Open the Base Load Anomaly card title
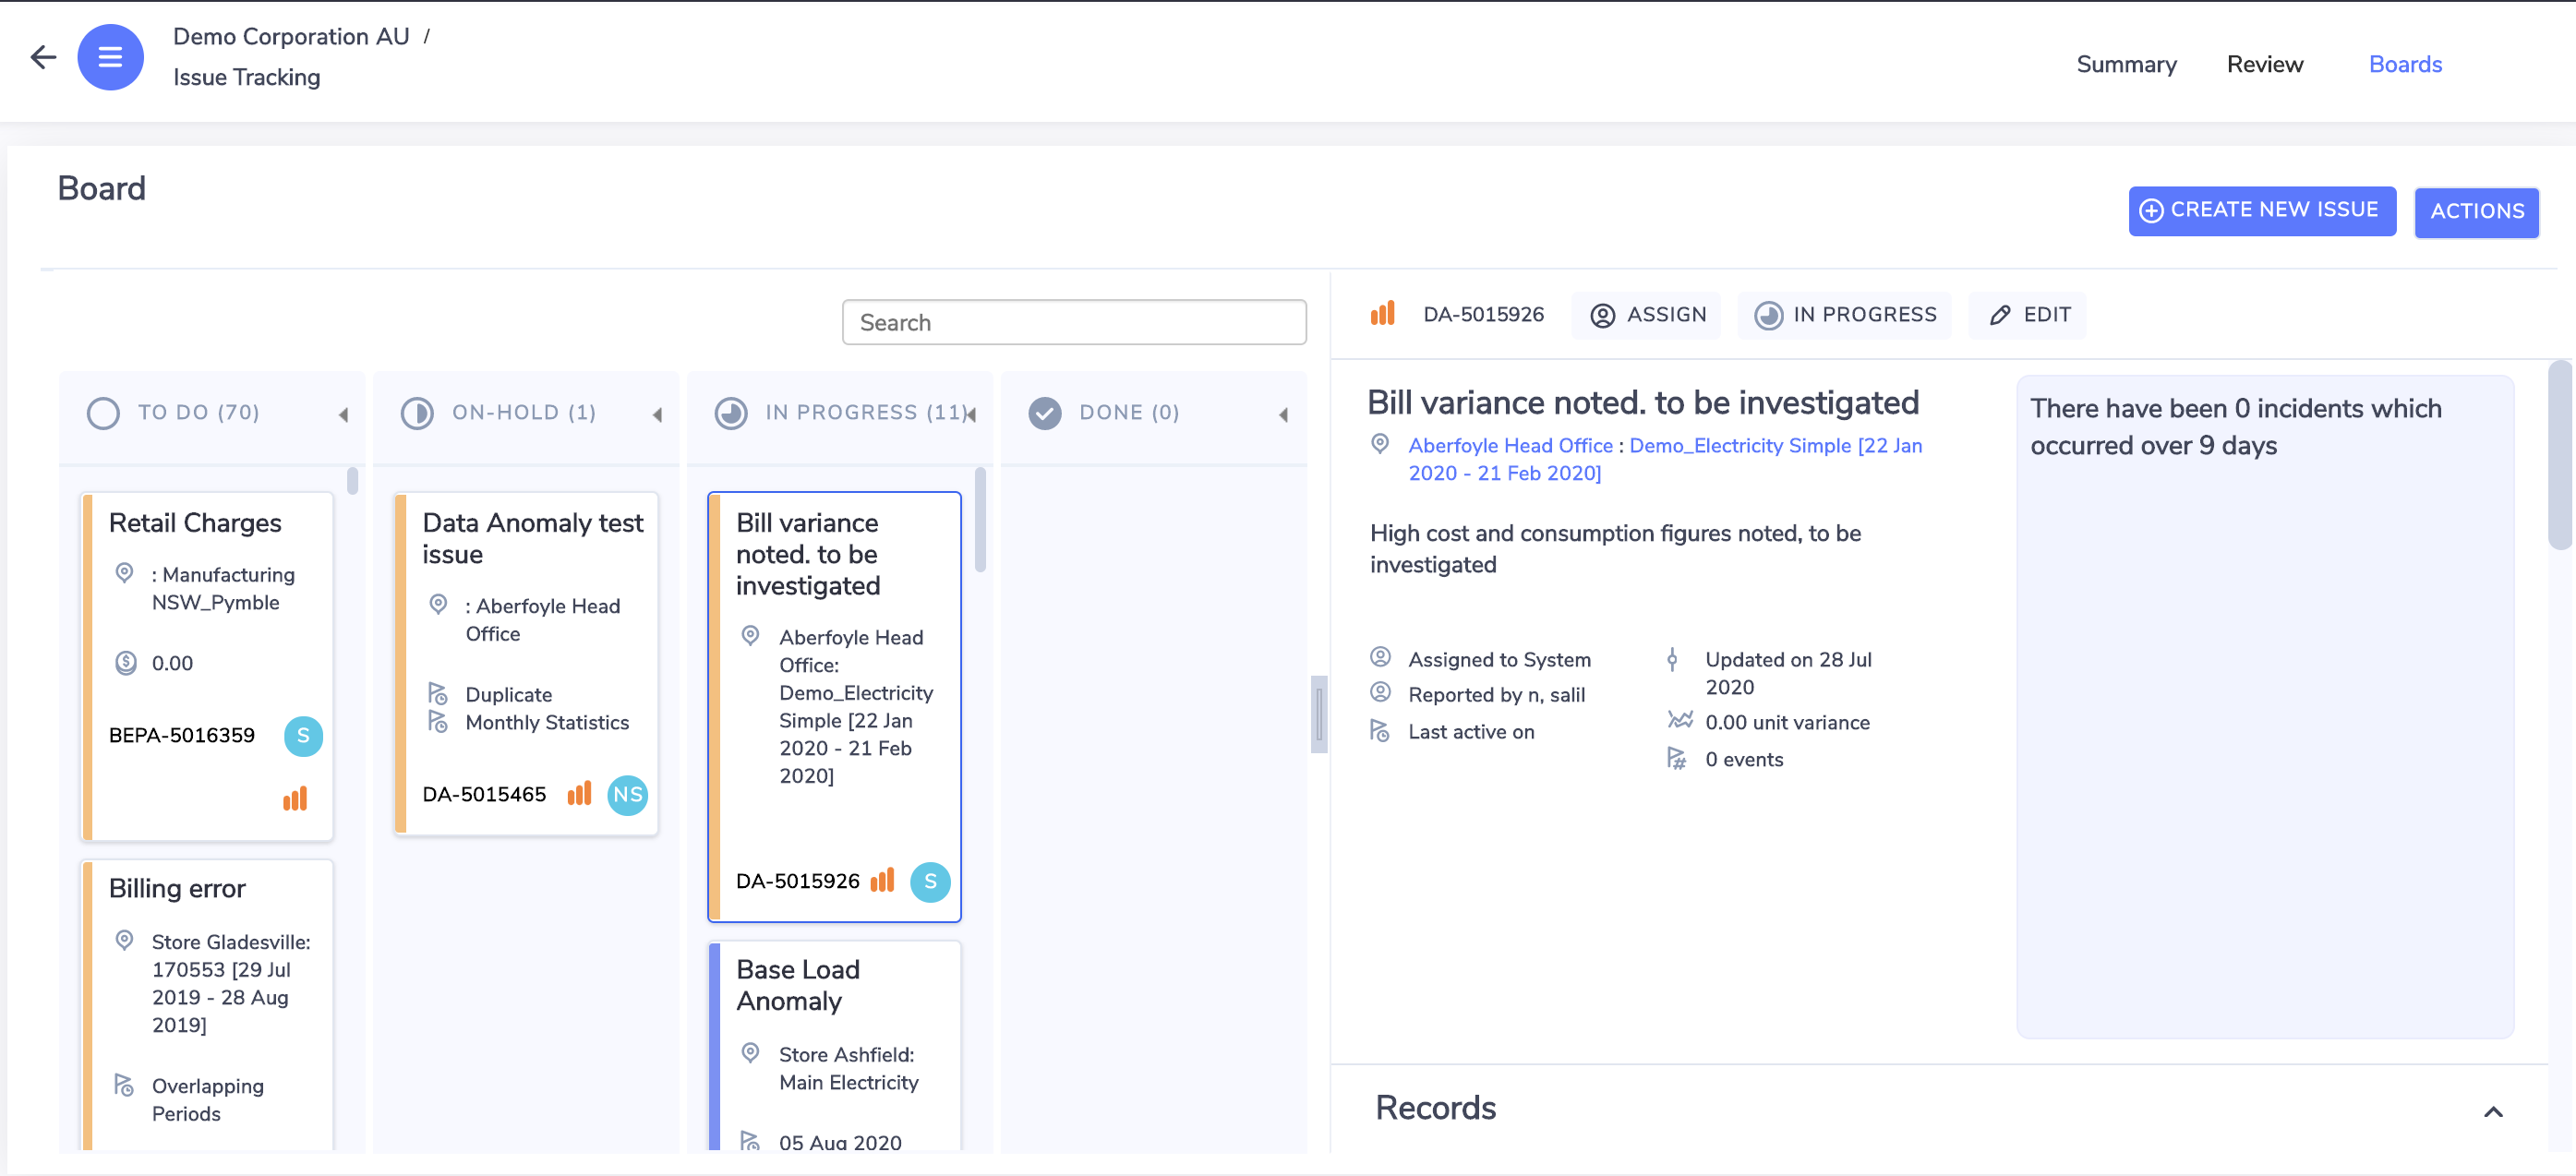The height and width of the screenshot is (1176, 2576). pos(798,985)
